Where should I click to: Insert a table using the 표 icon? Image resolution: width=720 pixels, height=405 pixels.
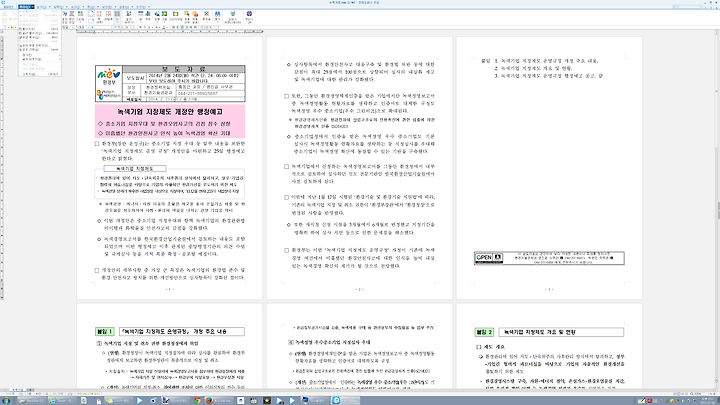(141, 17)
